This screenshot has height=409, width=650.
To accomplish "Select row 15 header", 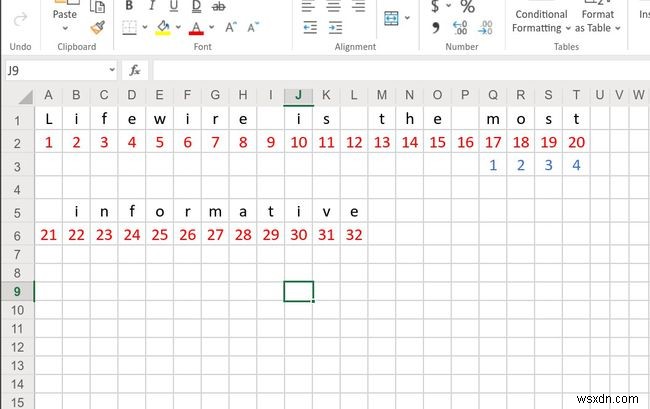I will (x=17, y=402).
